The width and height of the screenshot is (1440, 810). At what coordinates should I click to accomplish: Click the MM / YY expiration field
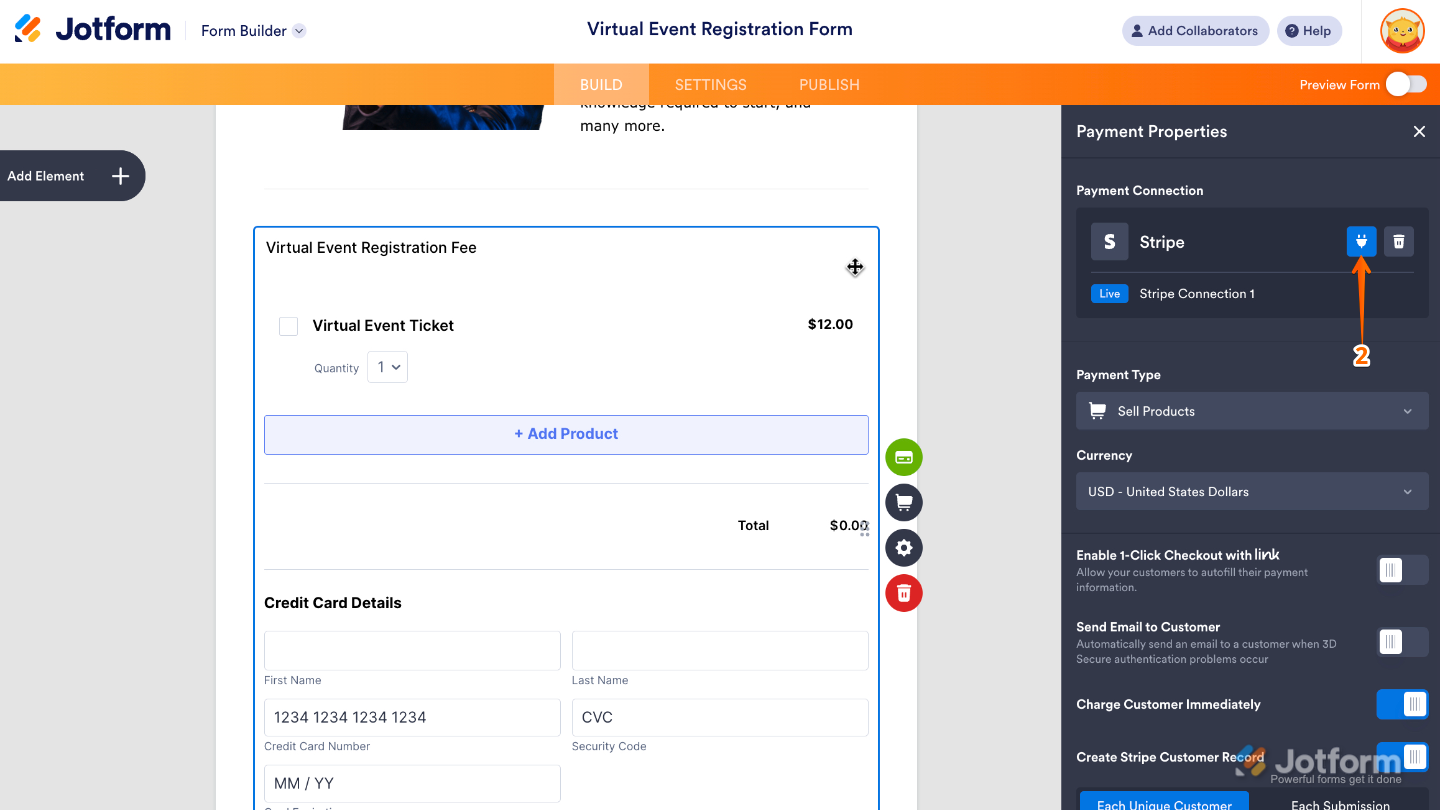tap(412, 783)
